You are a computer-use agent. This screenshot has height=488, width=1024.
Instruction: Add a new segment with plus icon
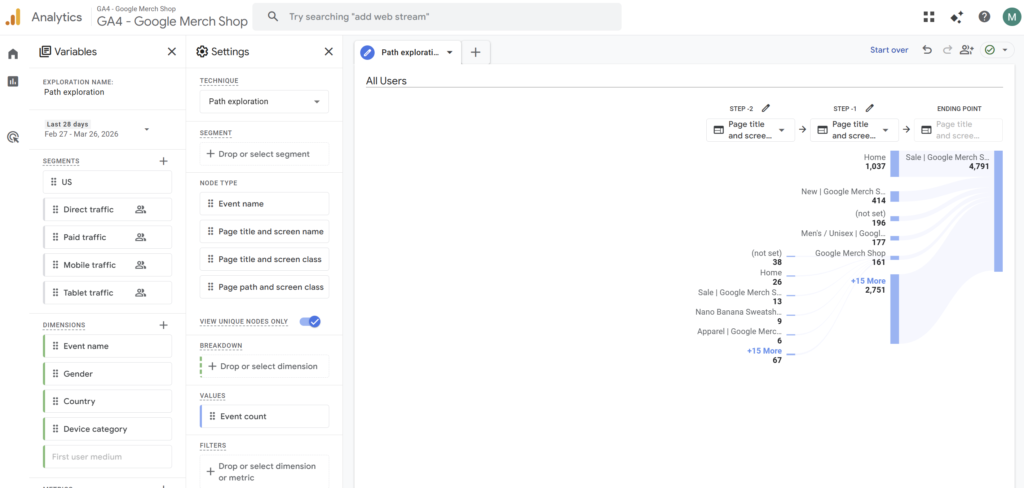164,161
